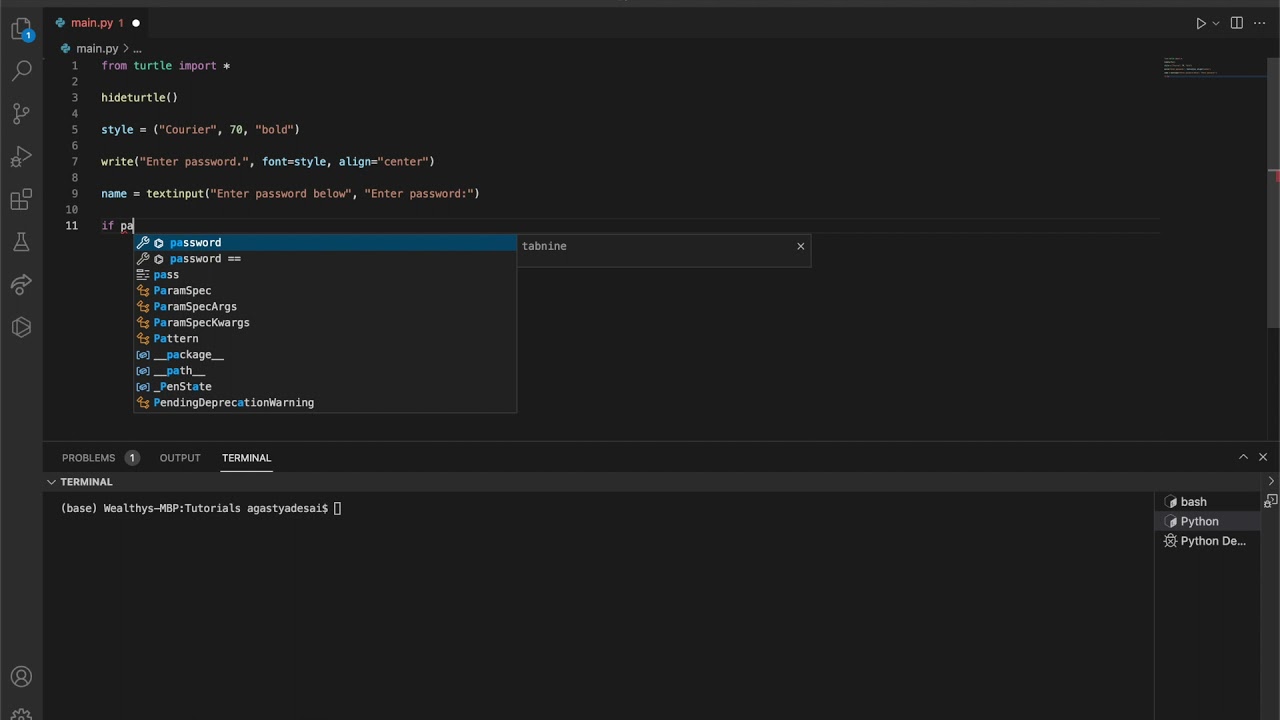Viewport: 1280px width, 720px height.
Task: Click the terminal launch profile icon
Action: (x=1271, y=501)
